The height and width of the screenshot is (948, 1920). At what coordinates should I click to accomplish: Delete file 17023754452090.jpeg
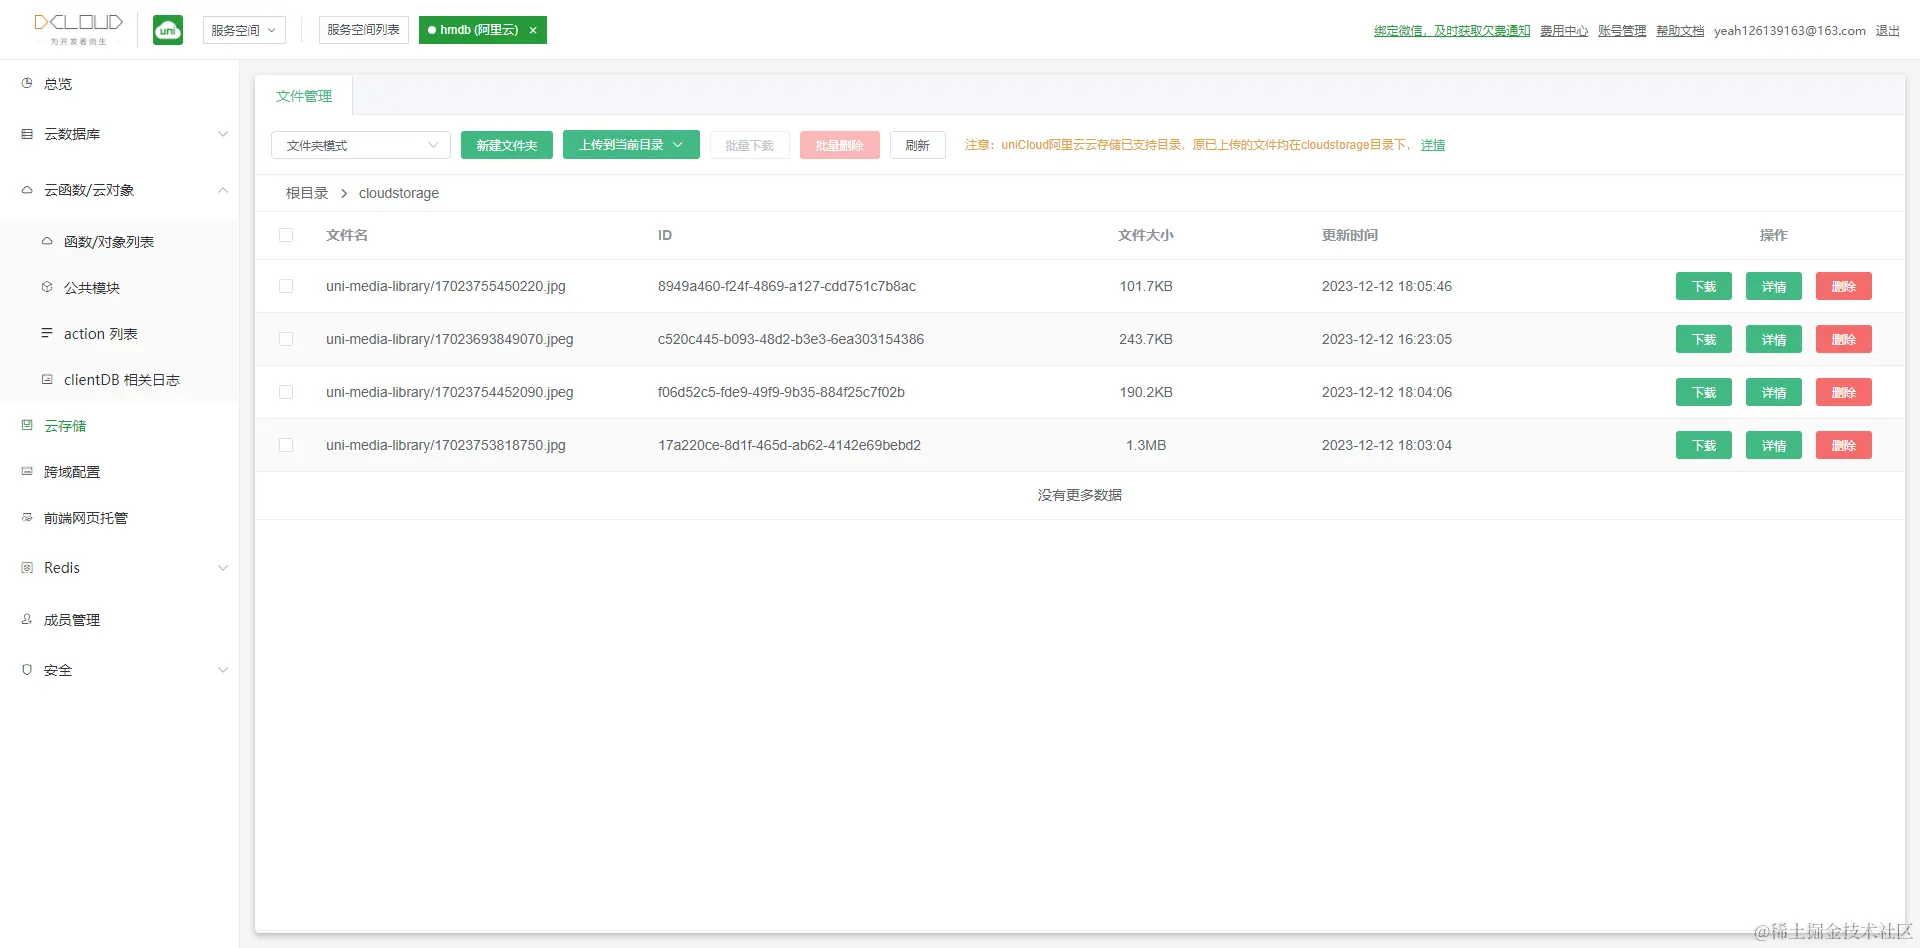[1844, 392]
